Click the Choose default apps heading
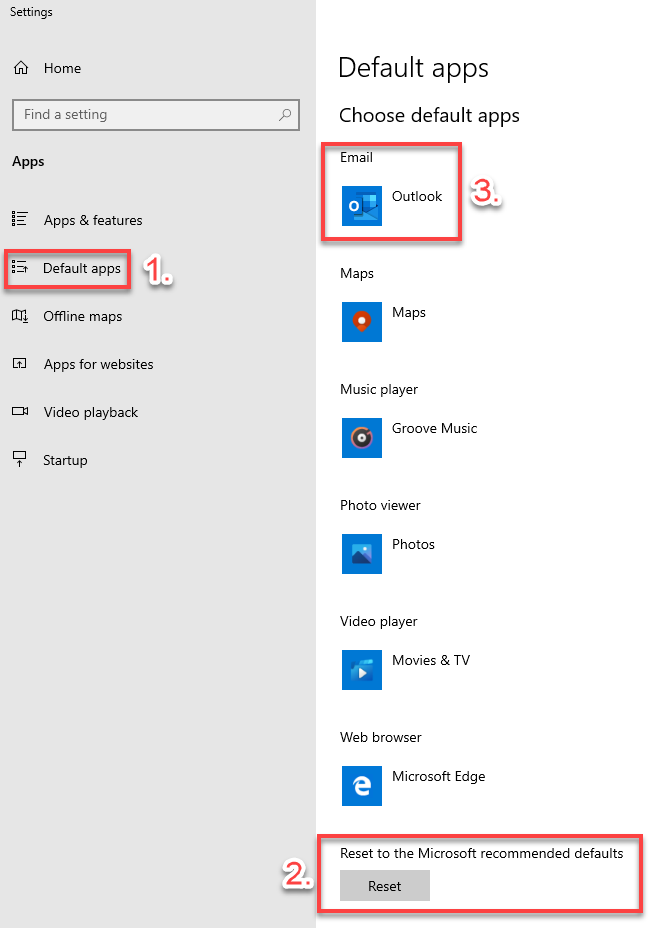Image resolution: width=666 pixels, height=928 pixels. (x=429, y=115)
